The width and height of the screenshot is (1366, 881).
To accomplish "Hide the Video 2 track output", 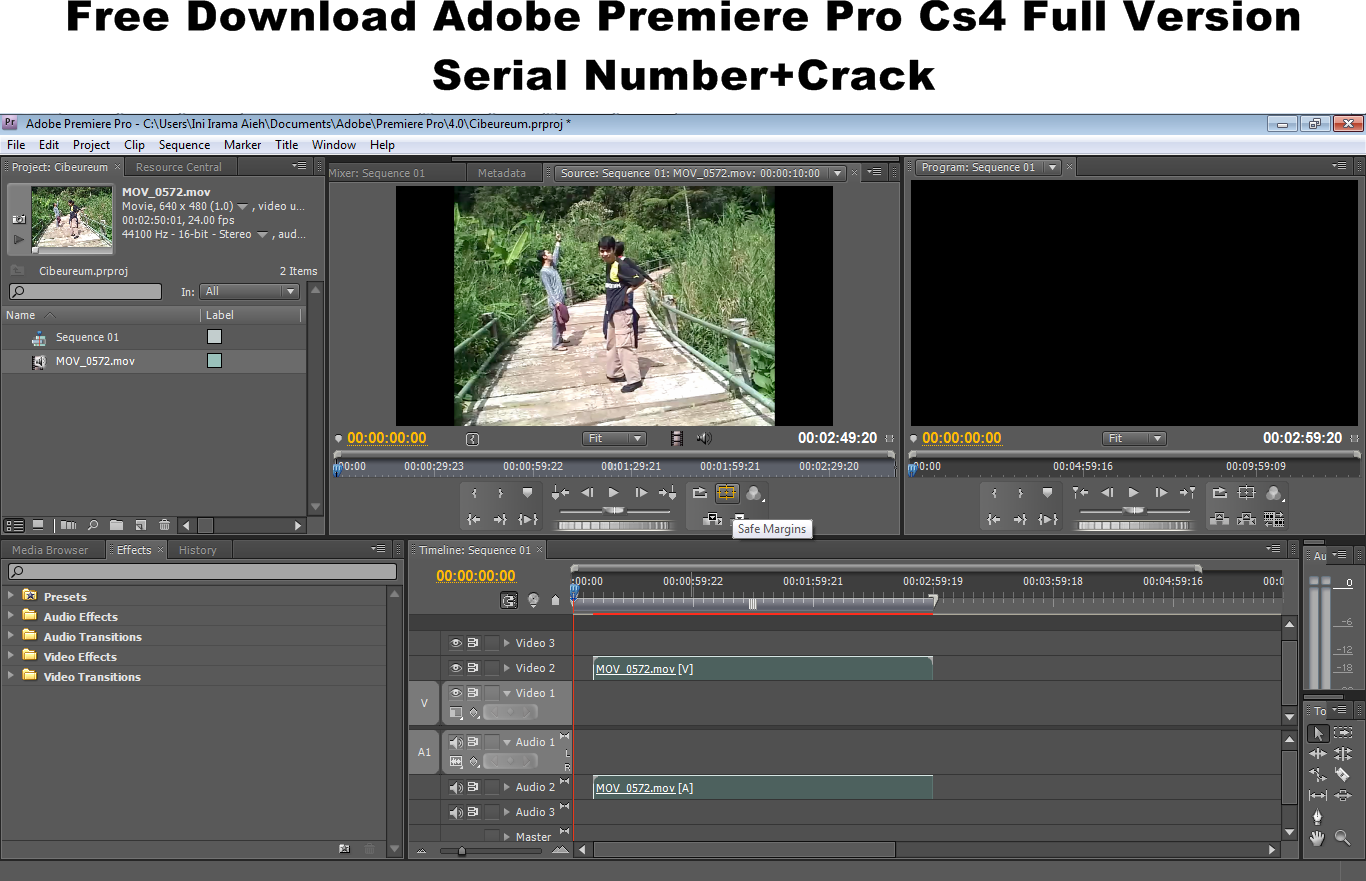I will pyautogui.click(x=456, y=668).
